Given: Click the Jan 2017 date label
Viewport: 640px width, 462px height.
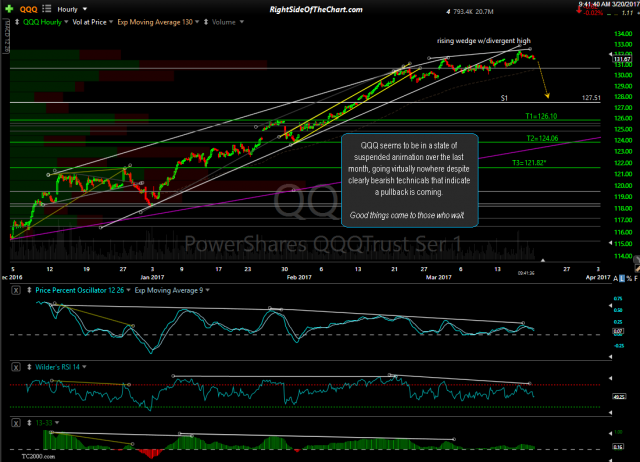Looking at the screenshot, I should 152,277.
